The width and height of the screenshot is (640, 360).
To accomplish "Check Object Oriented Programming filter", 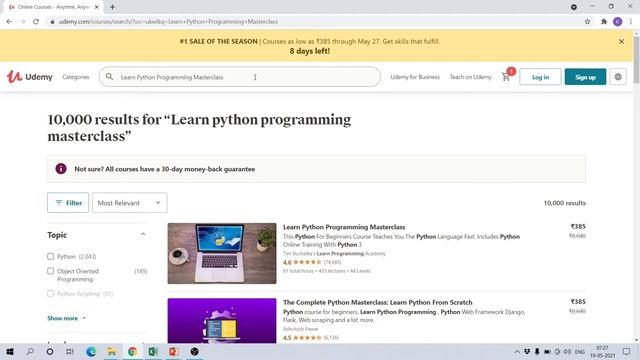I will point(51,271).
